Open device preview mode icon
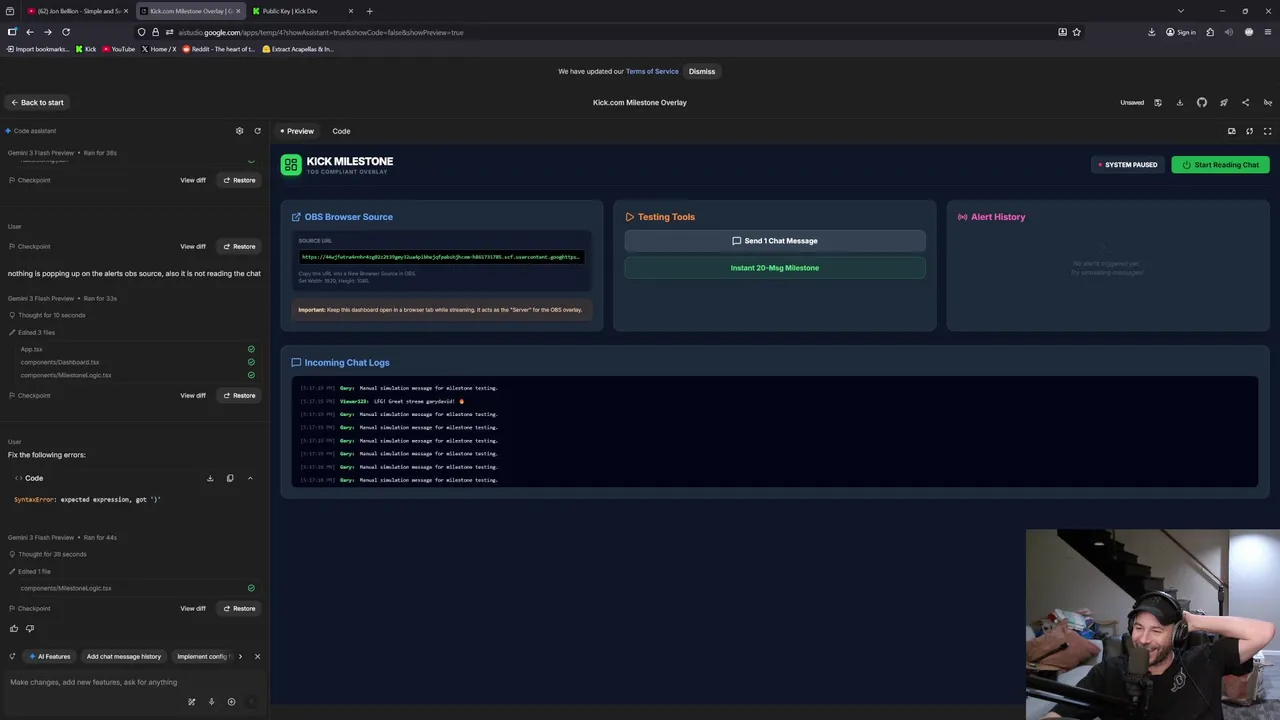 [1232, 131]
